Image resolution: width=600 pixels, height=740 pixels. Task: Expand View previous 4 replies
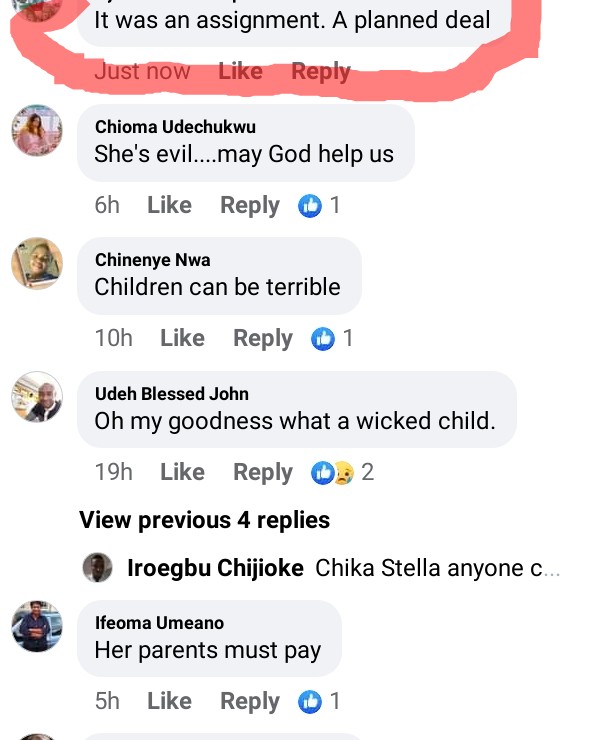[204, 520]
